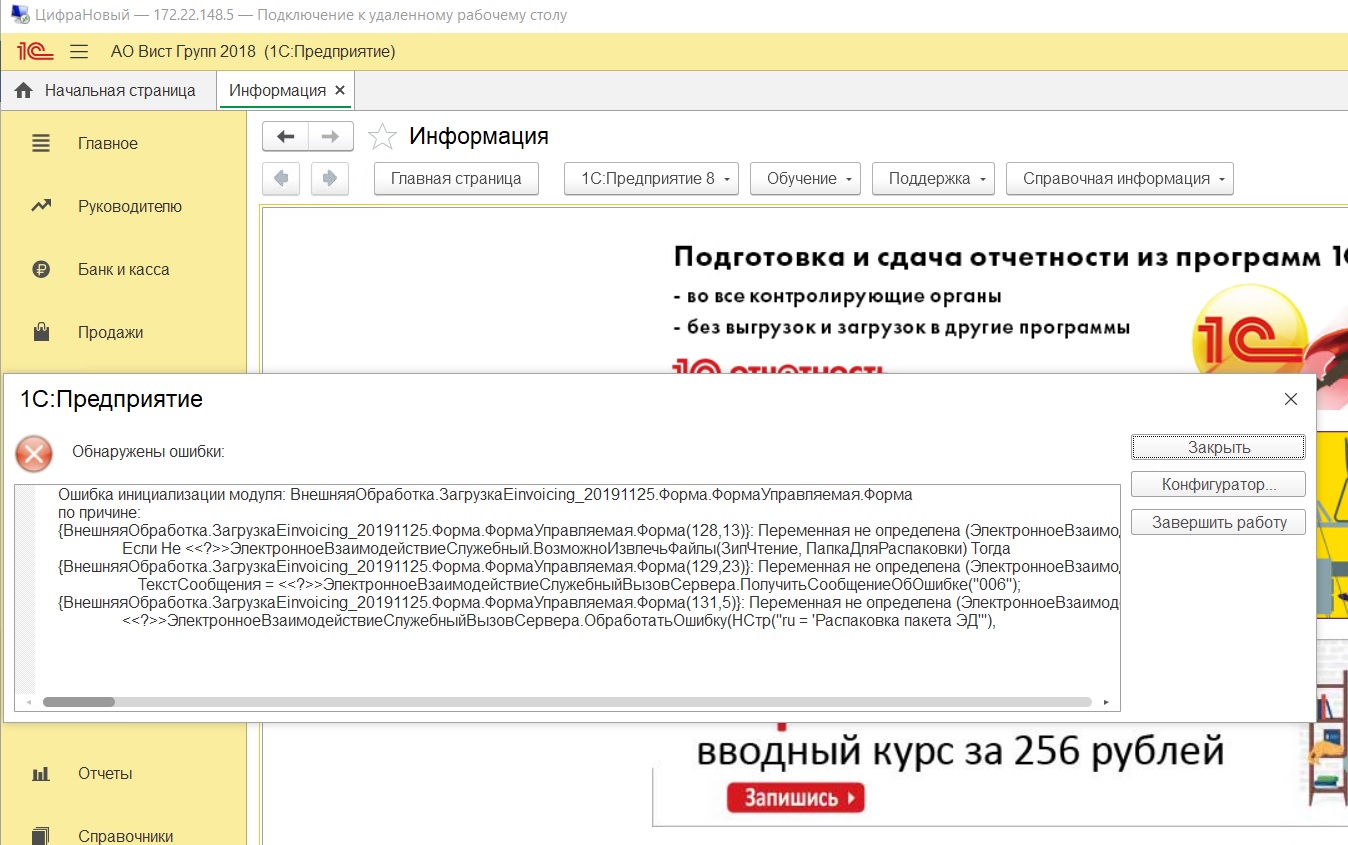Click the Справочники books icon

(41, 836)
